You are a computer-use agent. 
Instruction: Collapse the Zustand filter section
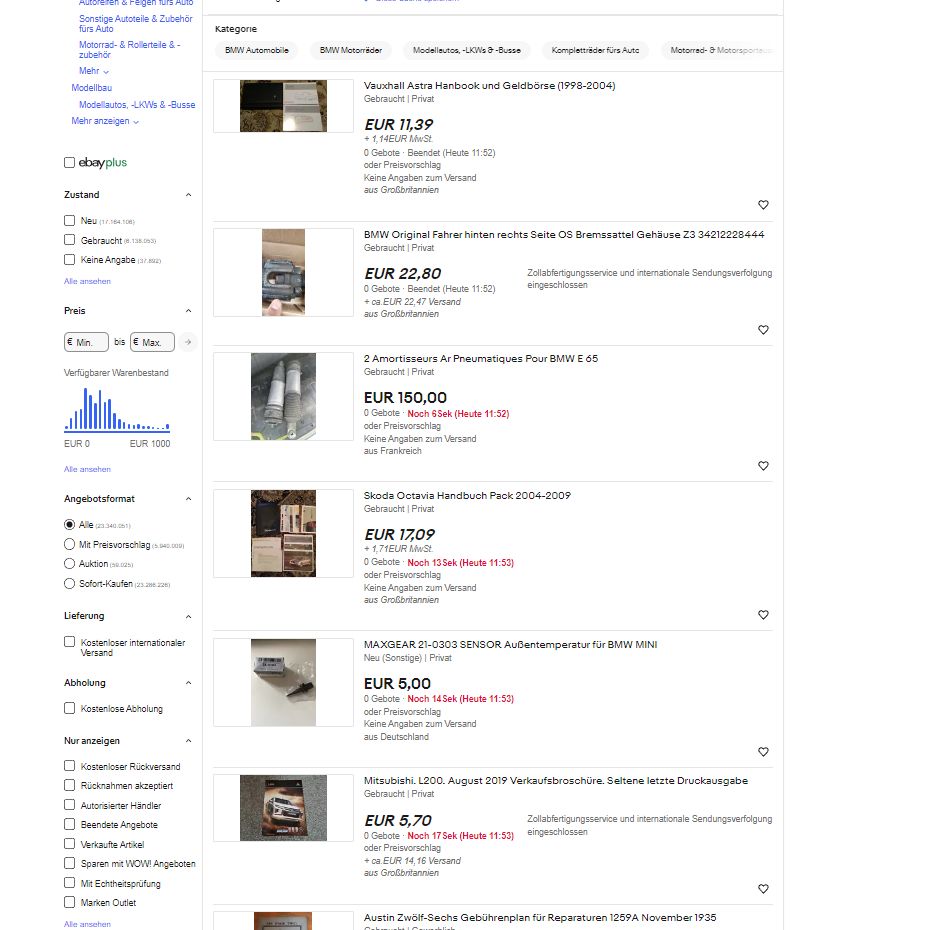189,195
